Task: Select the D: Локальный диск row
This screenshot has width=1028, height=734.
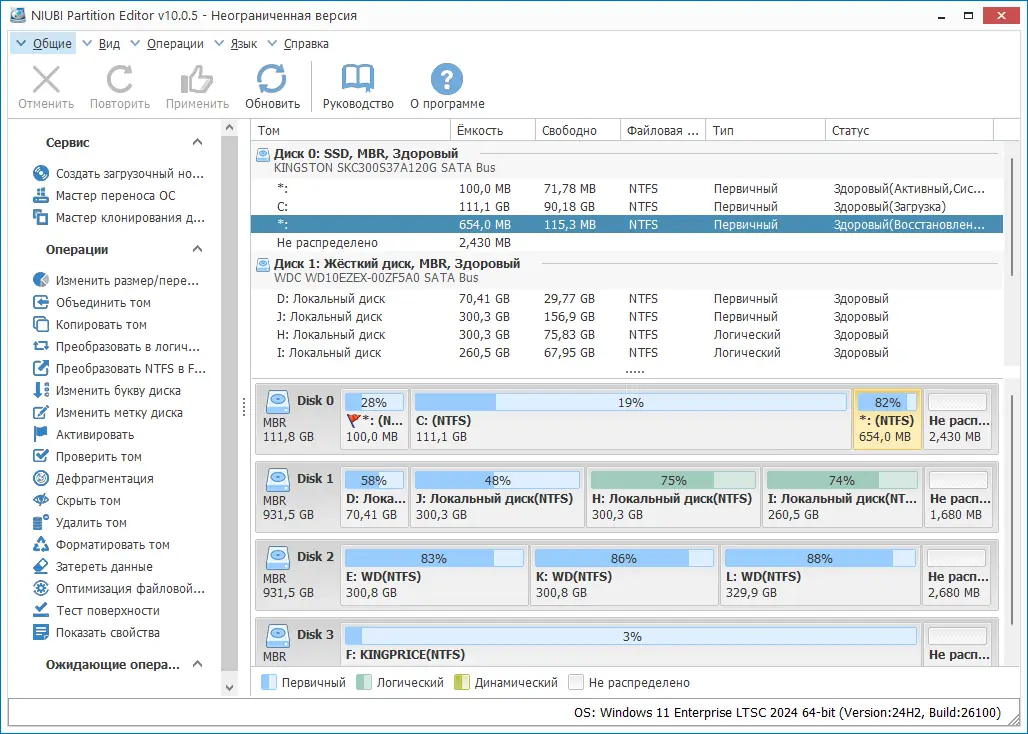Action: (x=330, y=299)
